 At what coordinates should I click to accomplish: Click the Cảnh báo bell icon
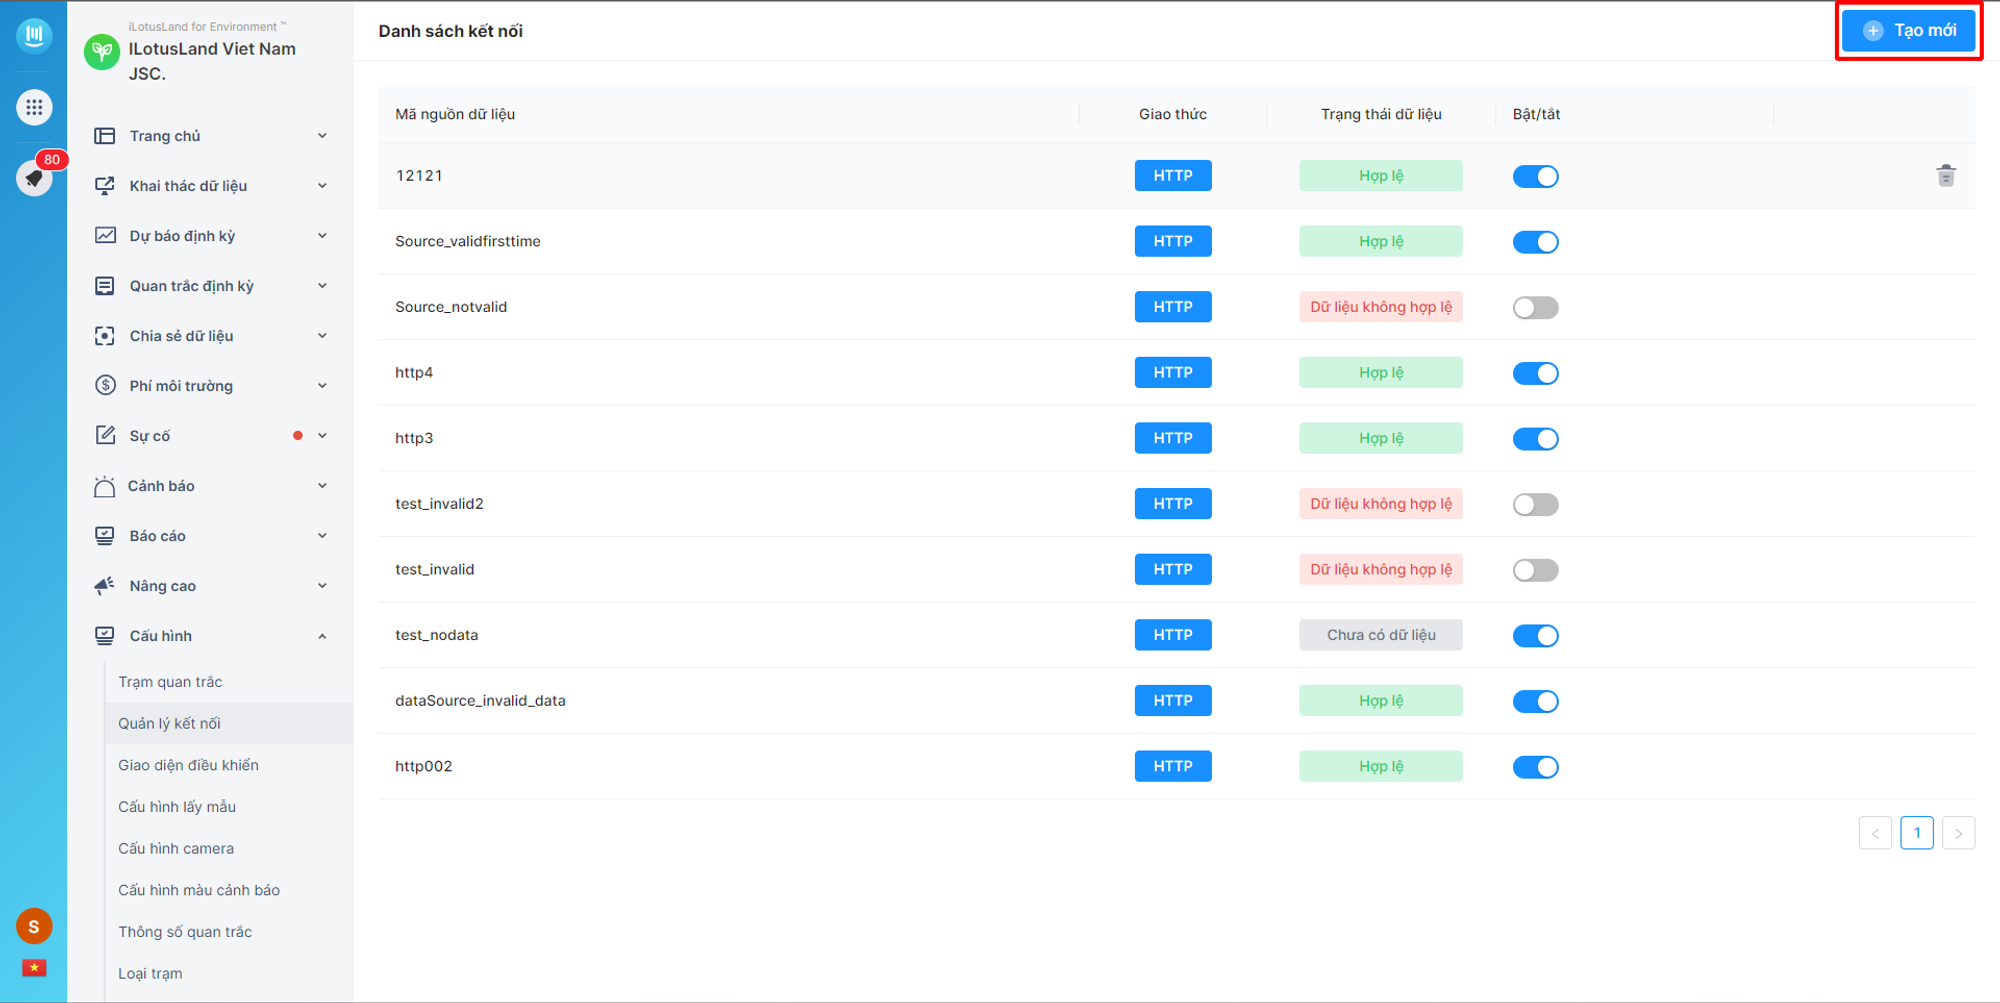[x=105, y=486]
